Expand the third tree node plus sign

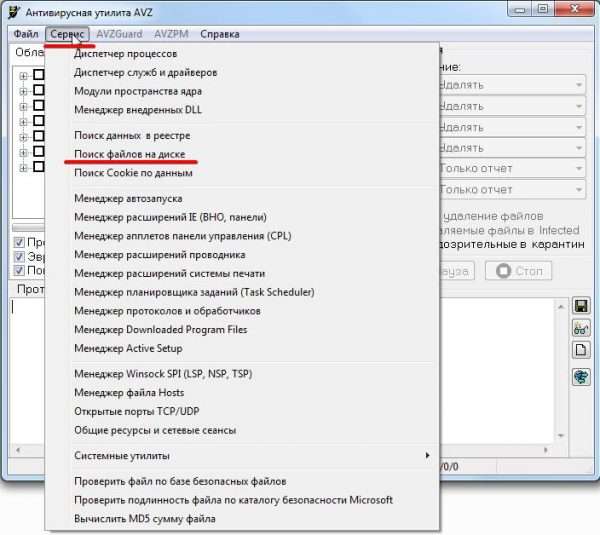(23, 106)
